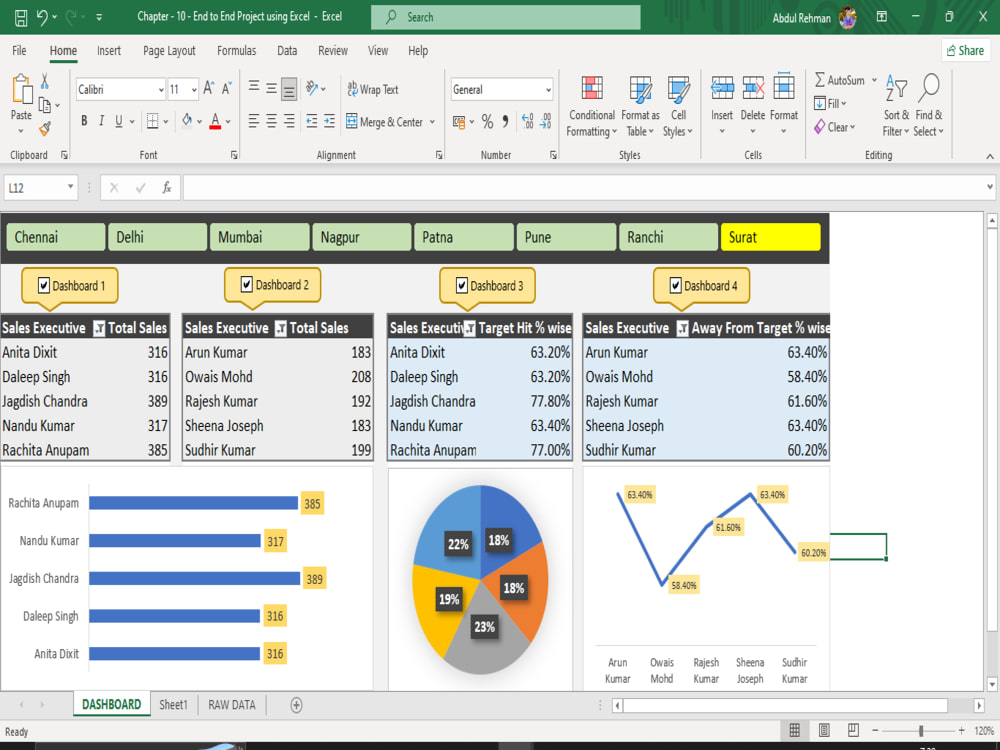
Task: Click the Center alignment icon
Action: coord(272,121)
